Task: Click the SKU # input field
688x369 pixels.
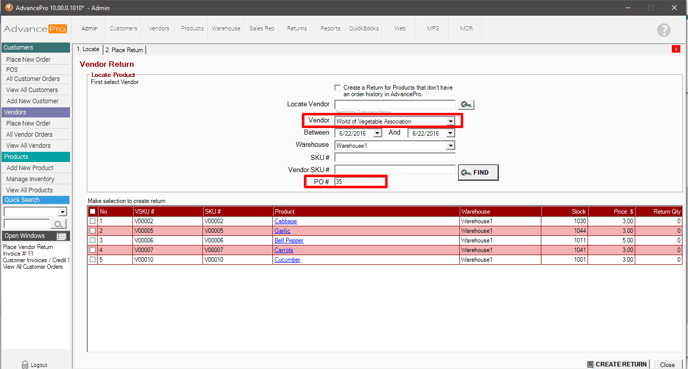Action: [x=395, y=158]
